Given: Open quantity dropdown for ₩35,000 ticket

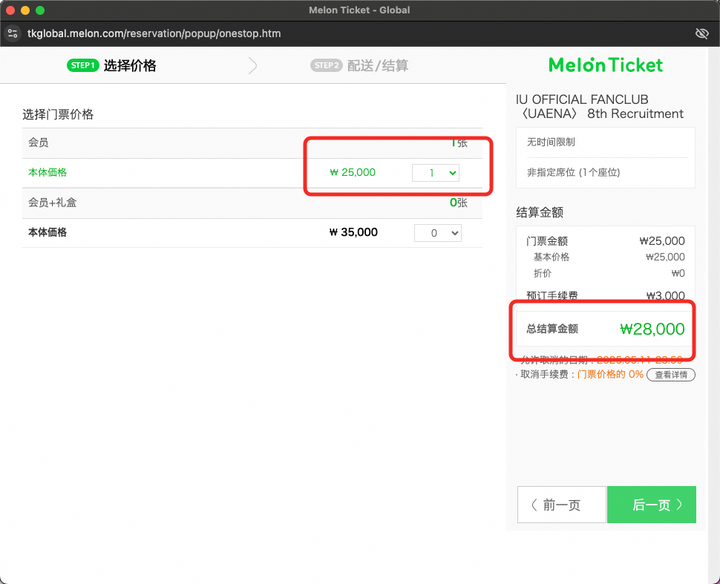Looking at the screenshot, I should click(x=438, y=233).
